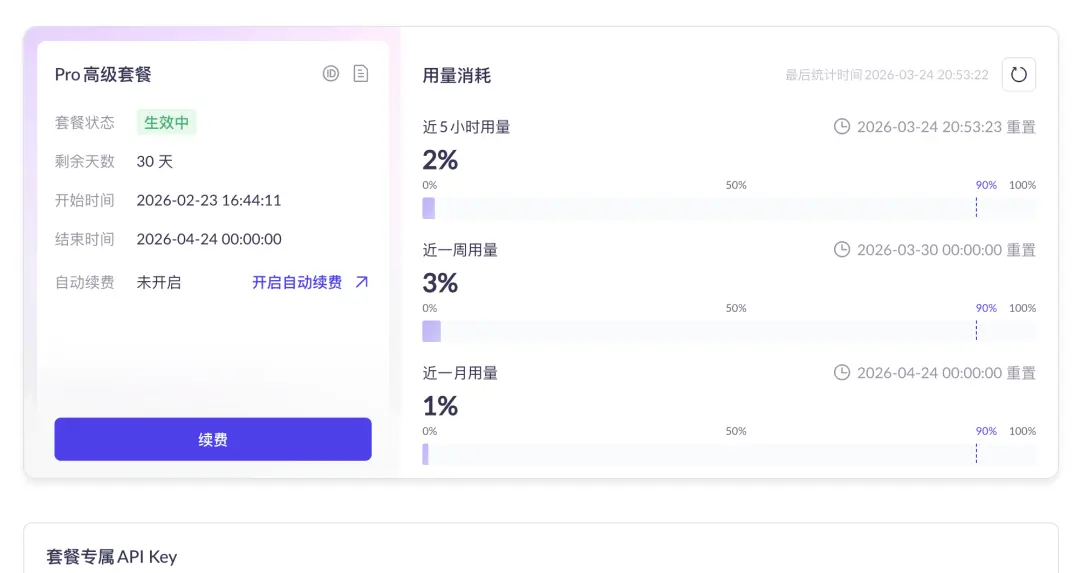This screenshot has height=573, width=1080.
Task: Click the 套餐专属 API Key heading
Action: pyautogui.click(x=112, y=556)
